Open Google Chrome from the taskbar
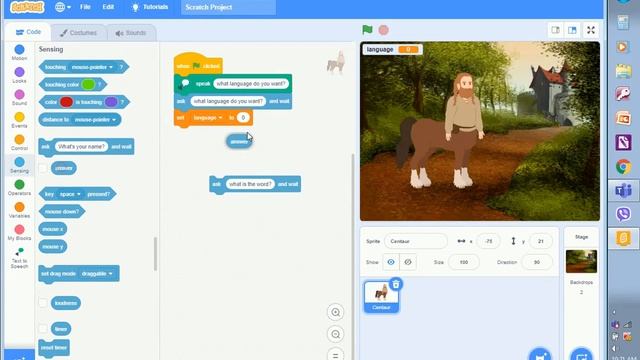Screen dimensions: 640x360 [623, 167]
